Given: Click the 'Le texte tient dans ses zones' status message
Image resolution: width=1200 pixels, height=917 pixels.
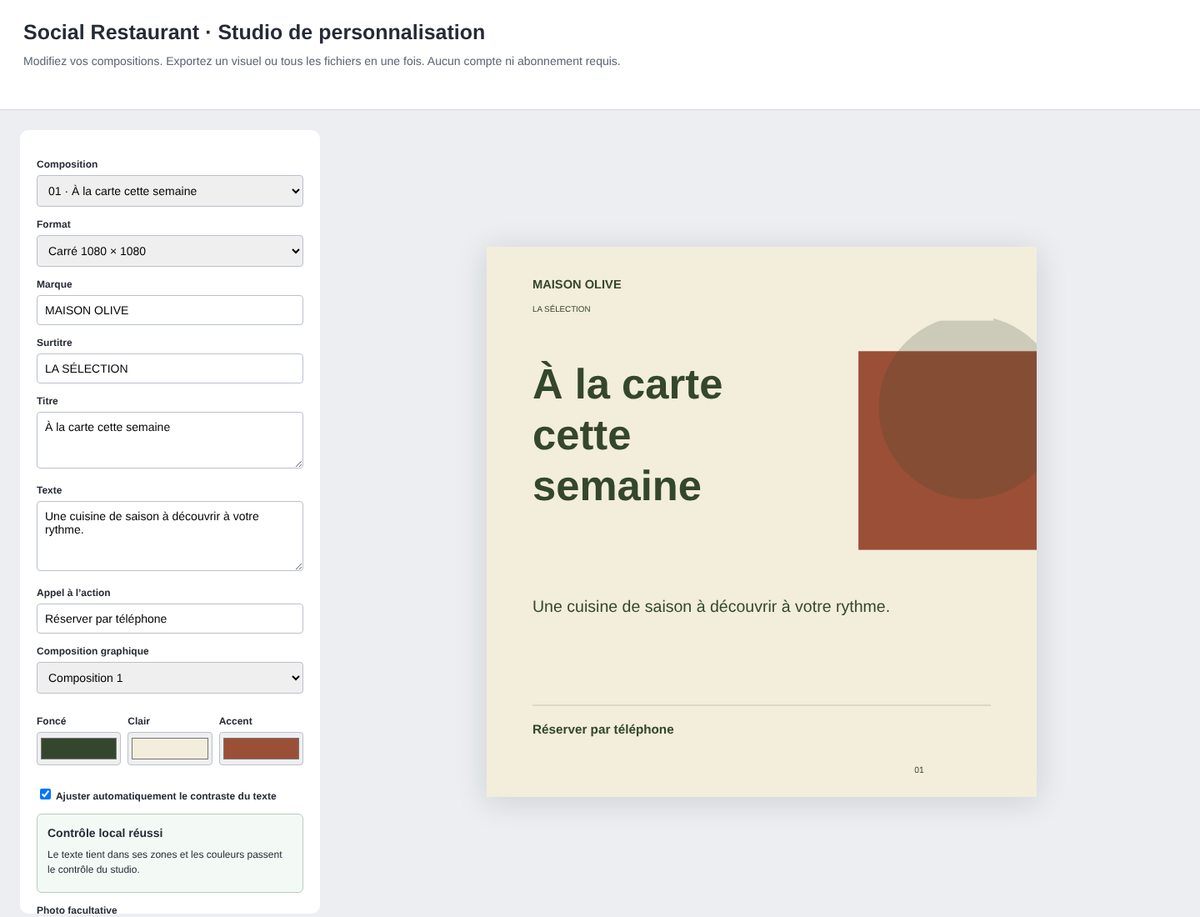Looking at the screenshot, I should [x=165, y=862].
